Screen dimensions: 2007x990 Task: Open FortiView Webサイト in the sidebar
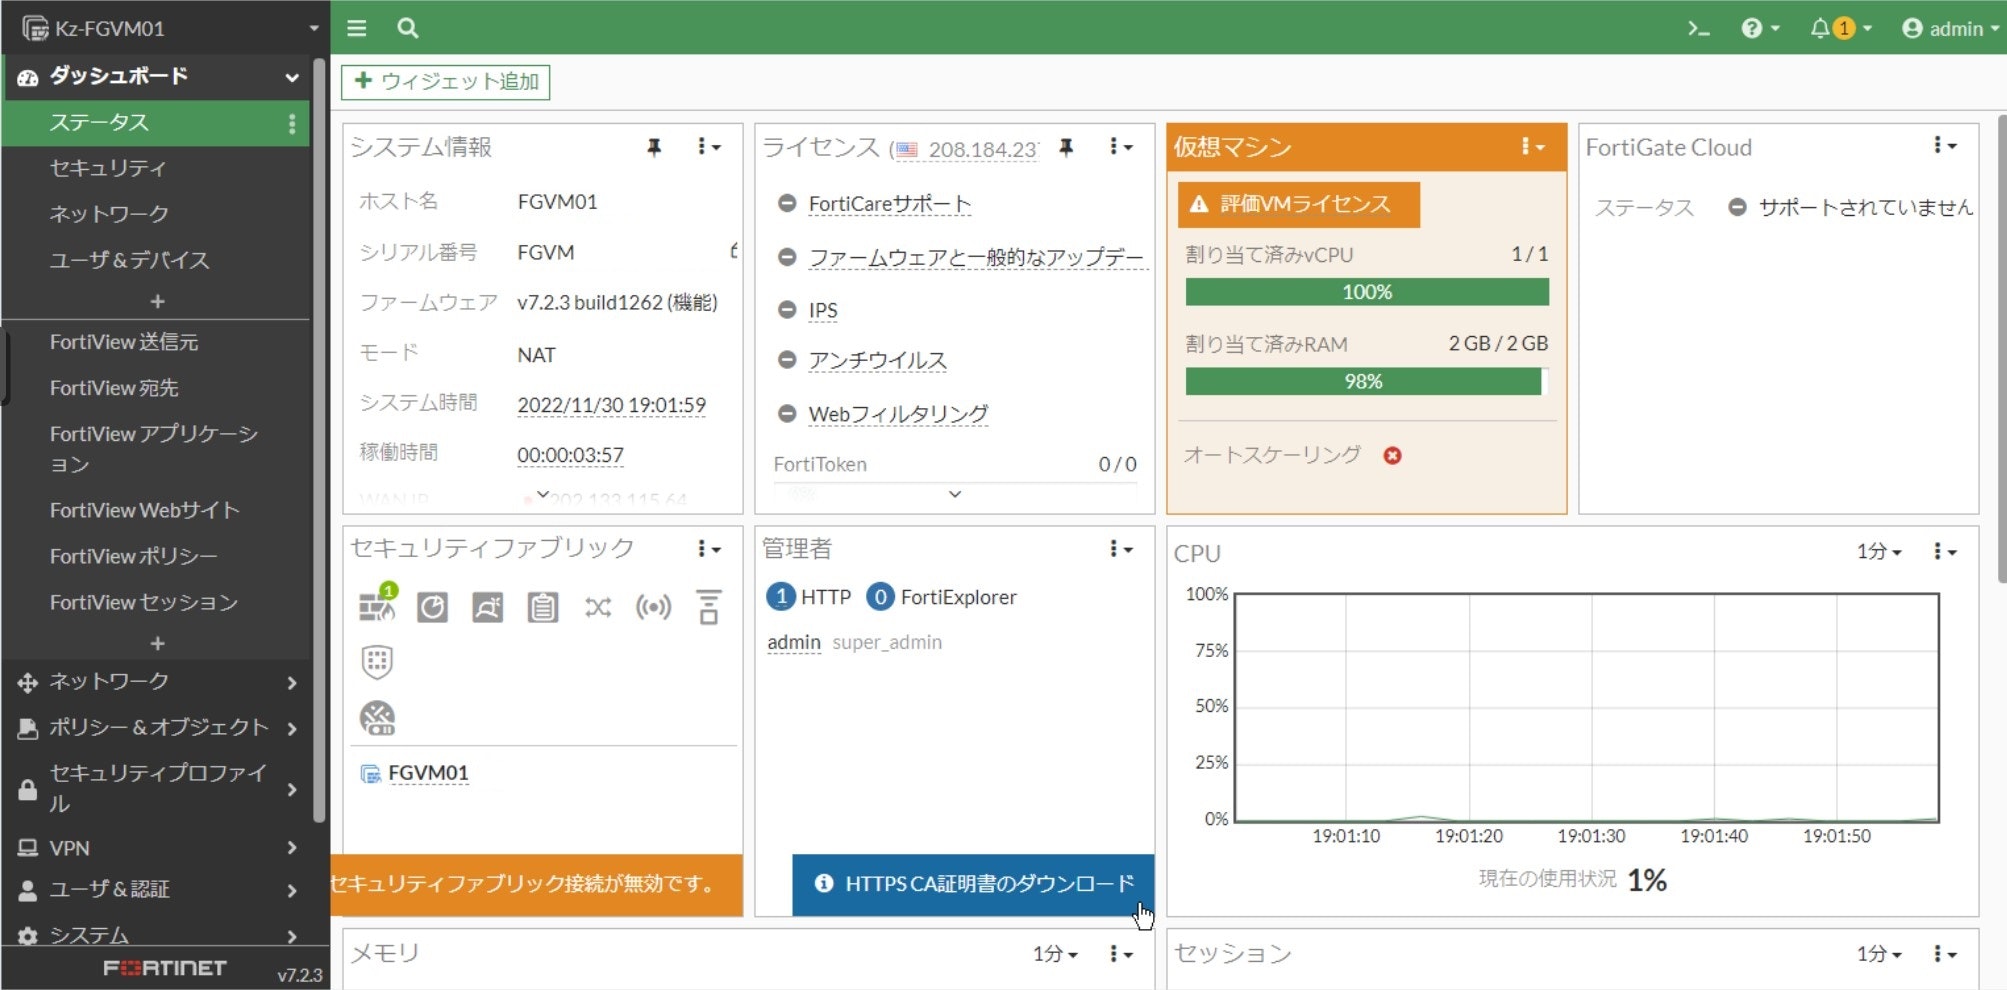tap(144, 510)
